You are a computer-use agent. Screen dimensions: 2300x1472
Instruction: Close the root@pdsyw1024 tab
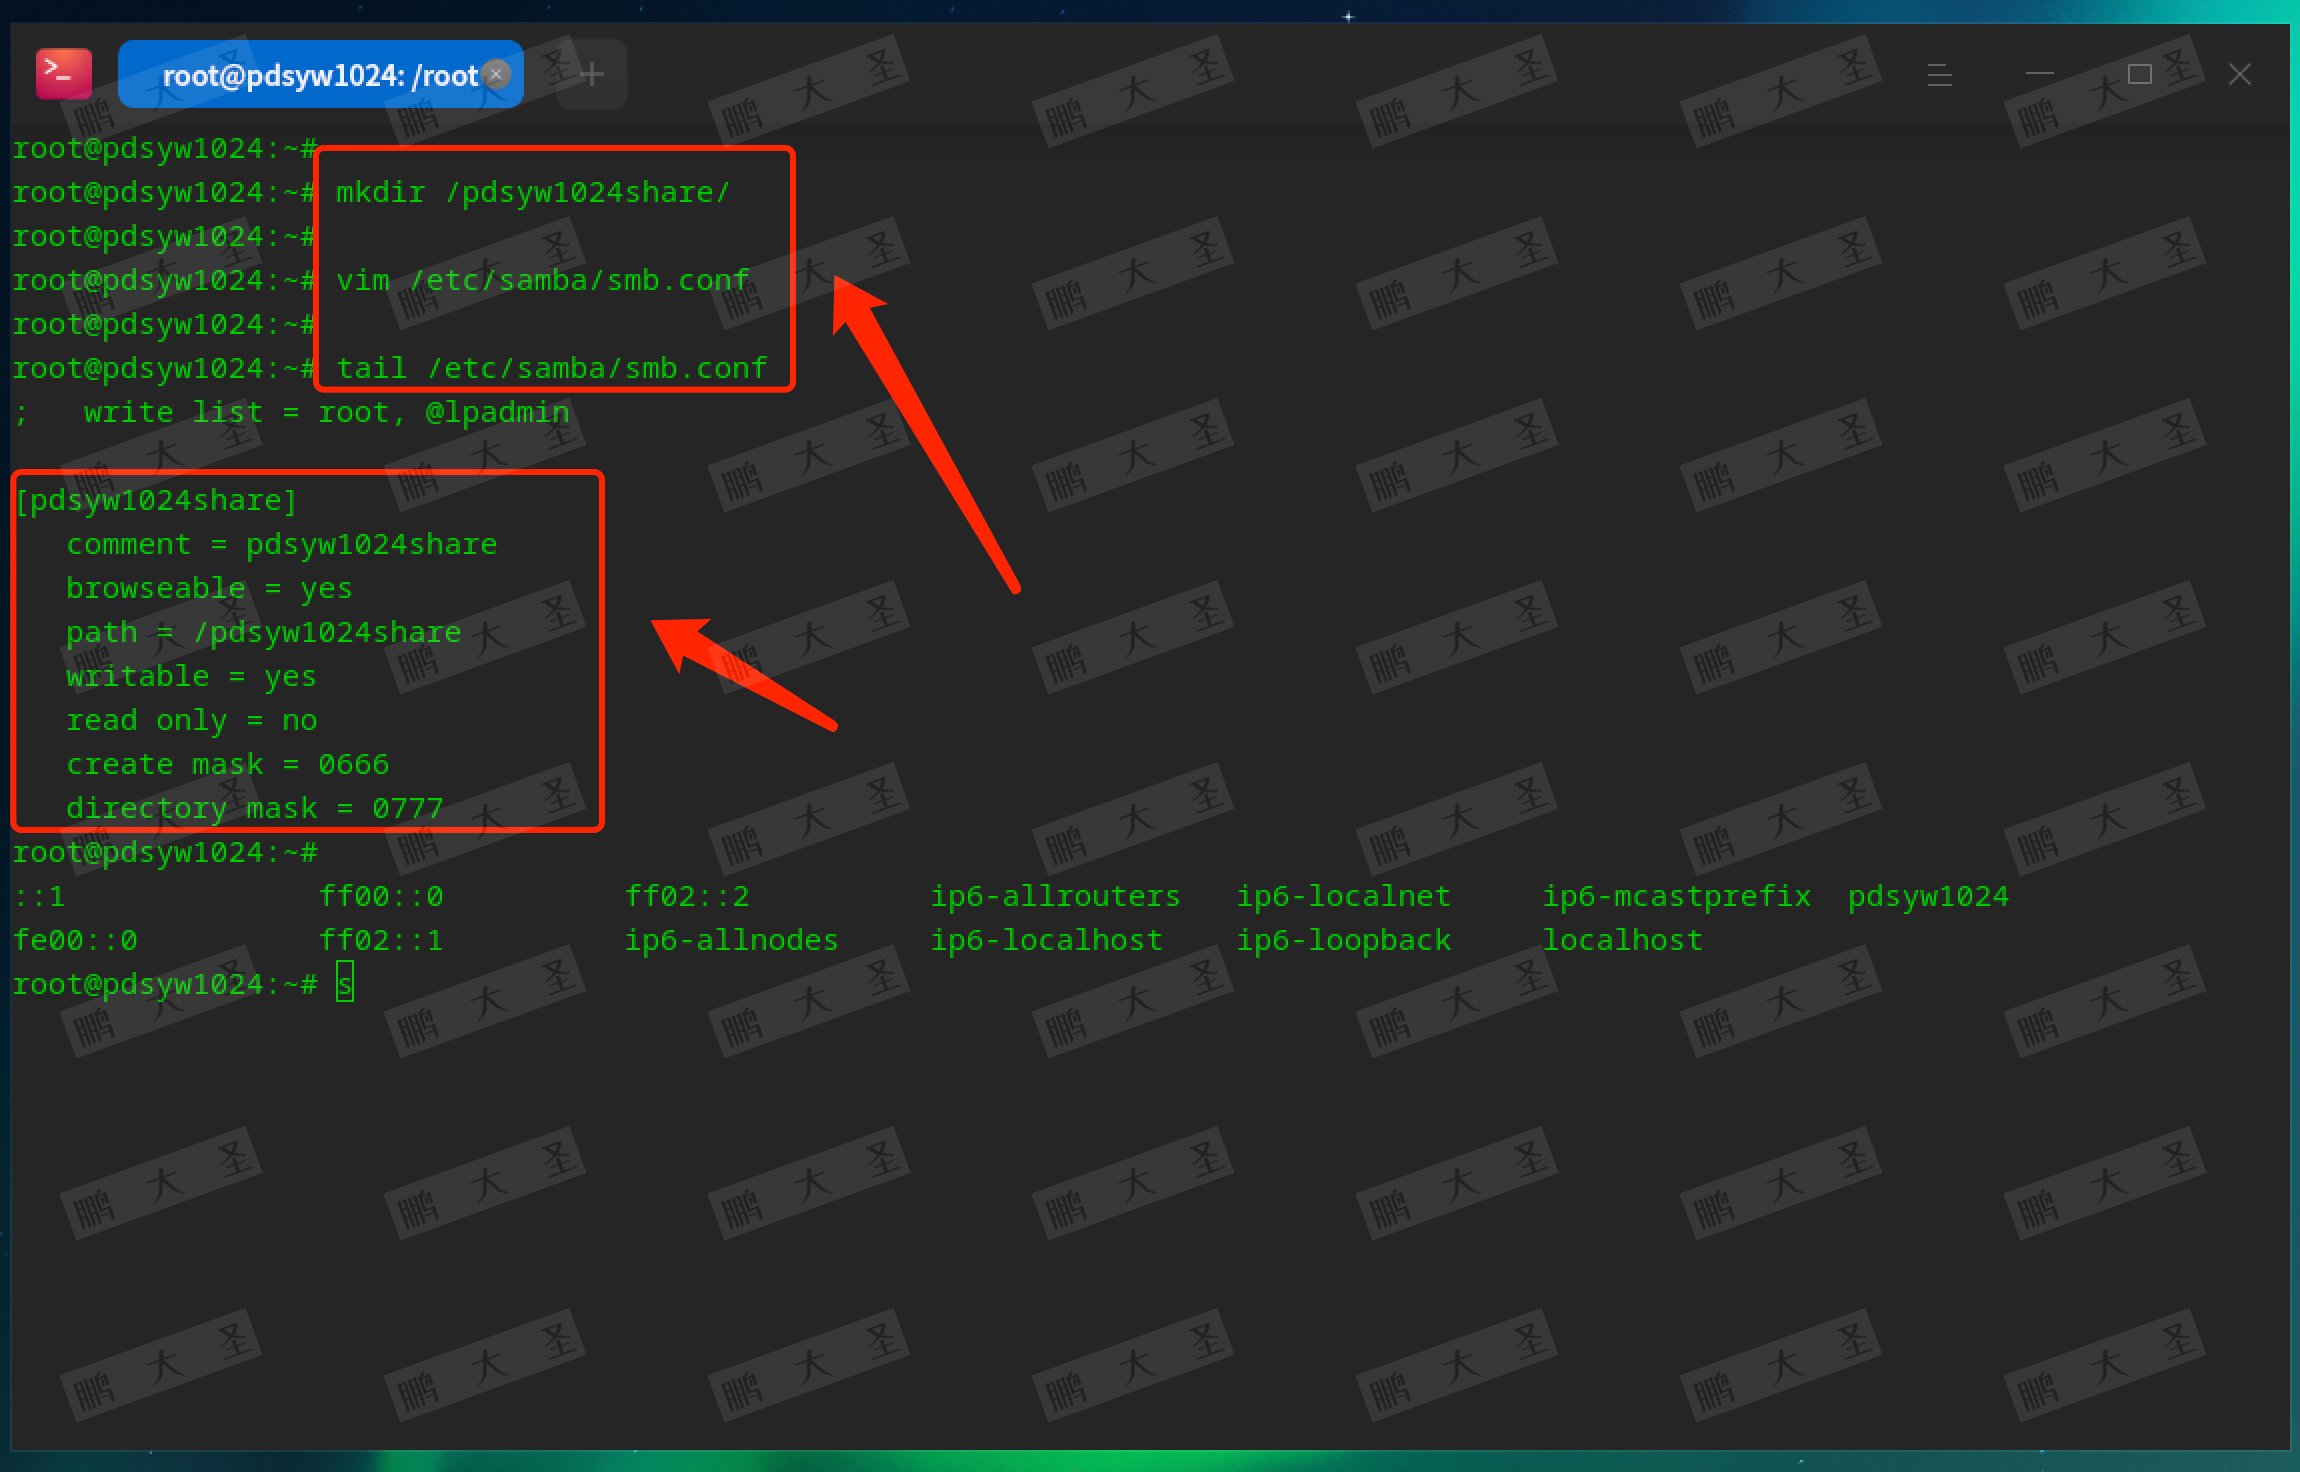coord(496,74)
